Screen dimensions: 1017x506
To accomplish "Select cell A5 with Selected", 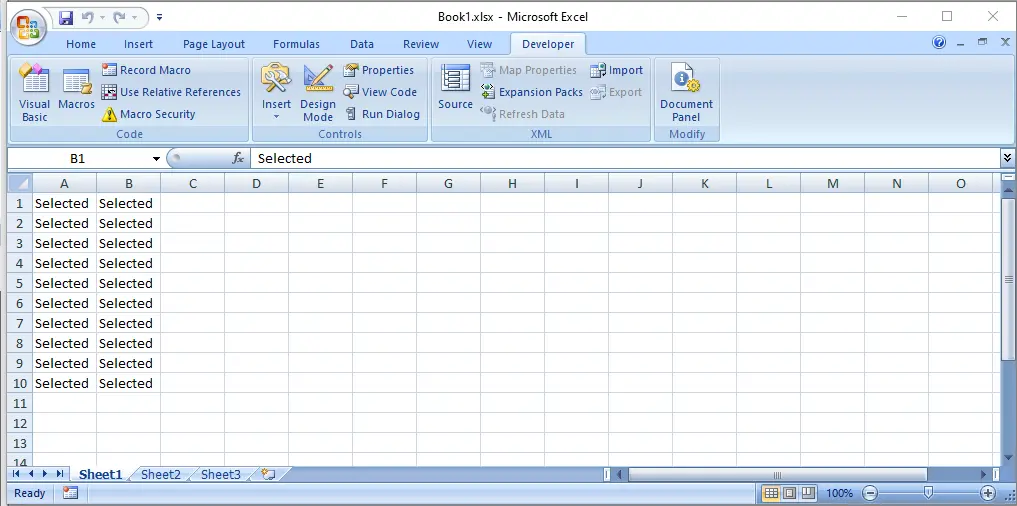I will [64, 283].
